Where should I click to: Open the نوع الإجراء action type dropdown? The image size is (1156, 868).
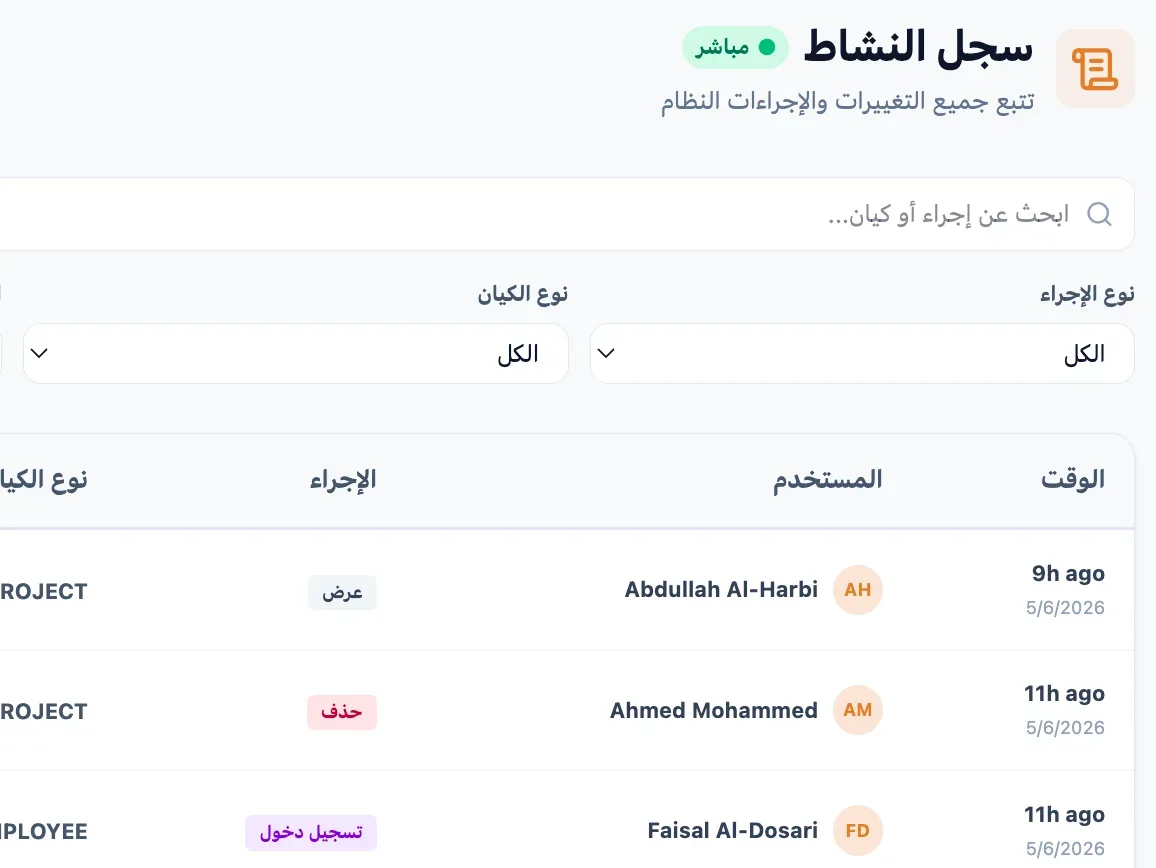[862, 353]
